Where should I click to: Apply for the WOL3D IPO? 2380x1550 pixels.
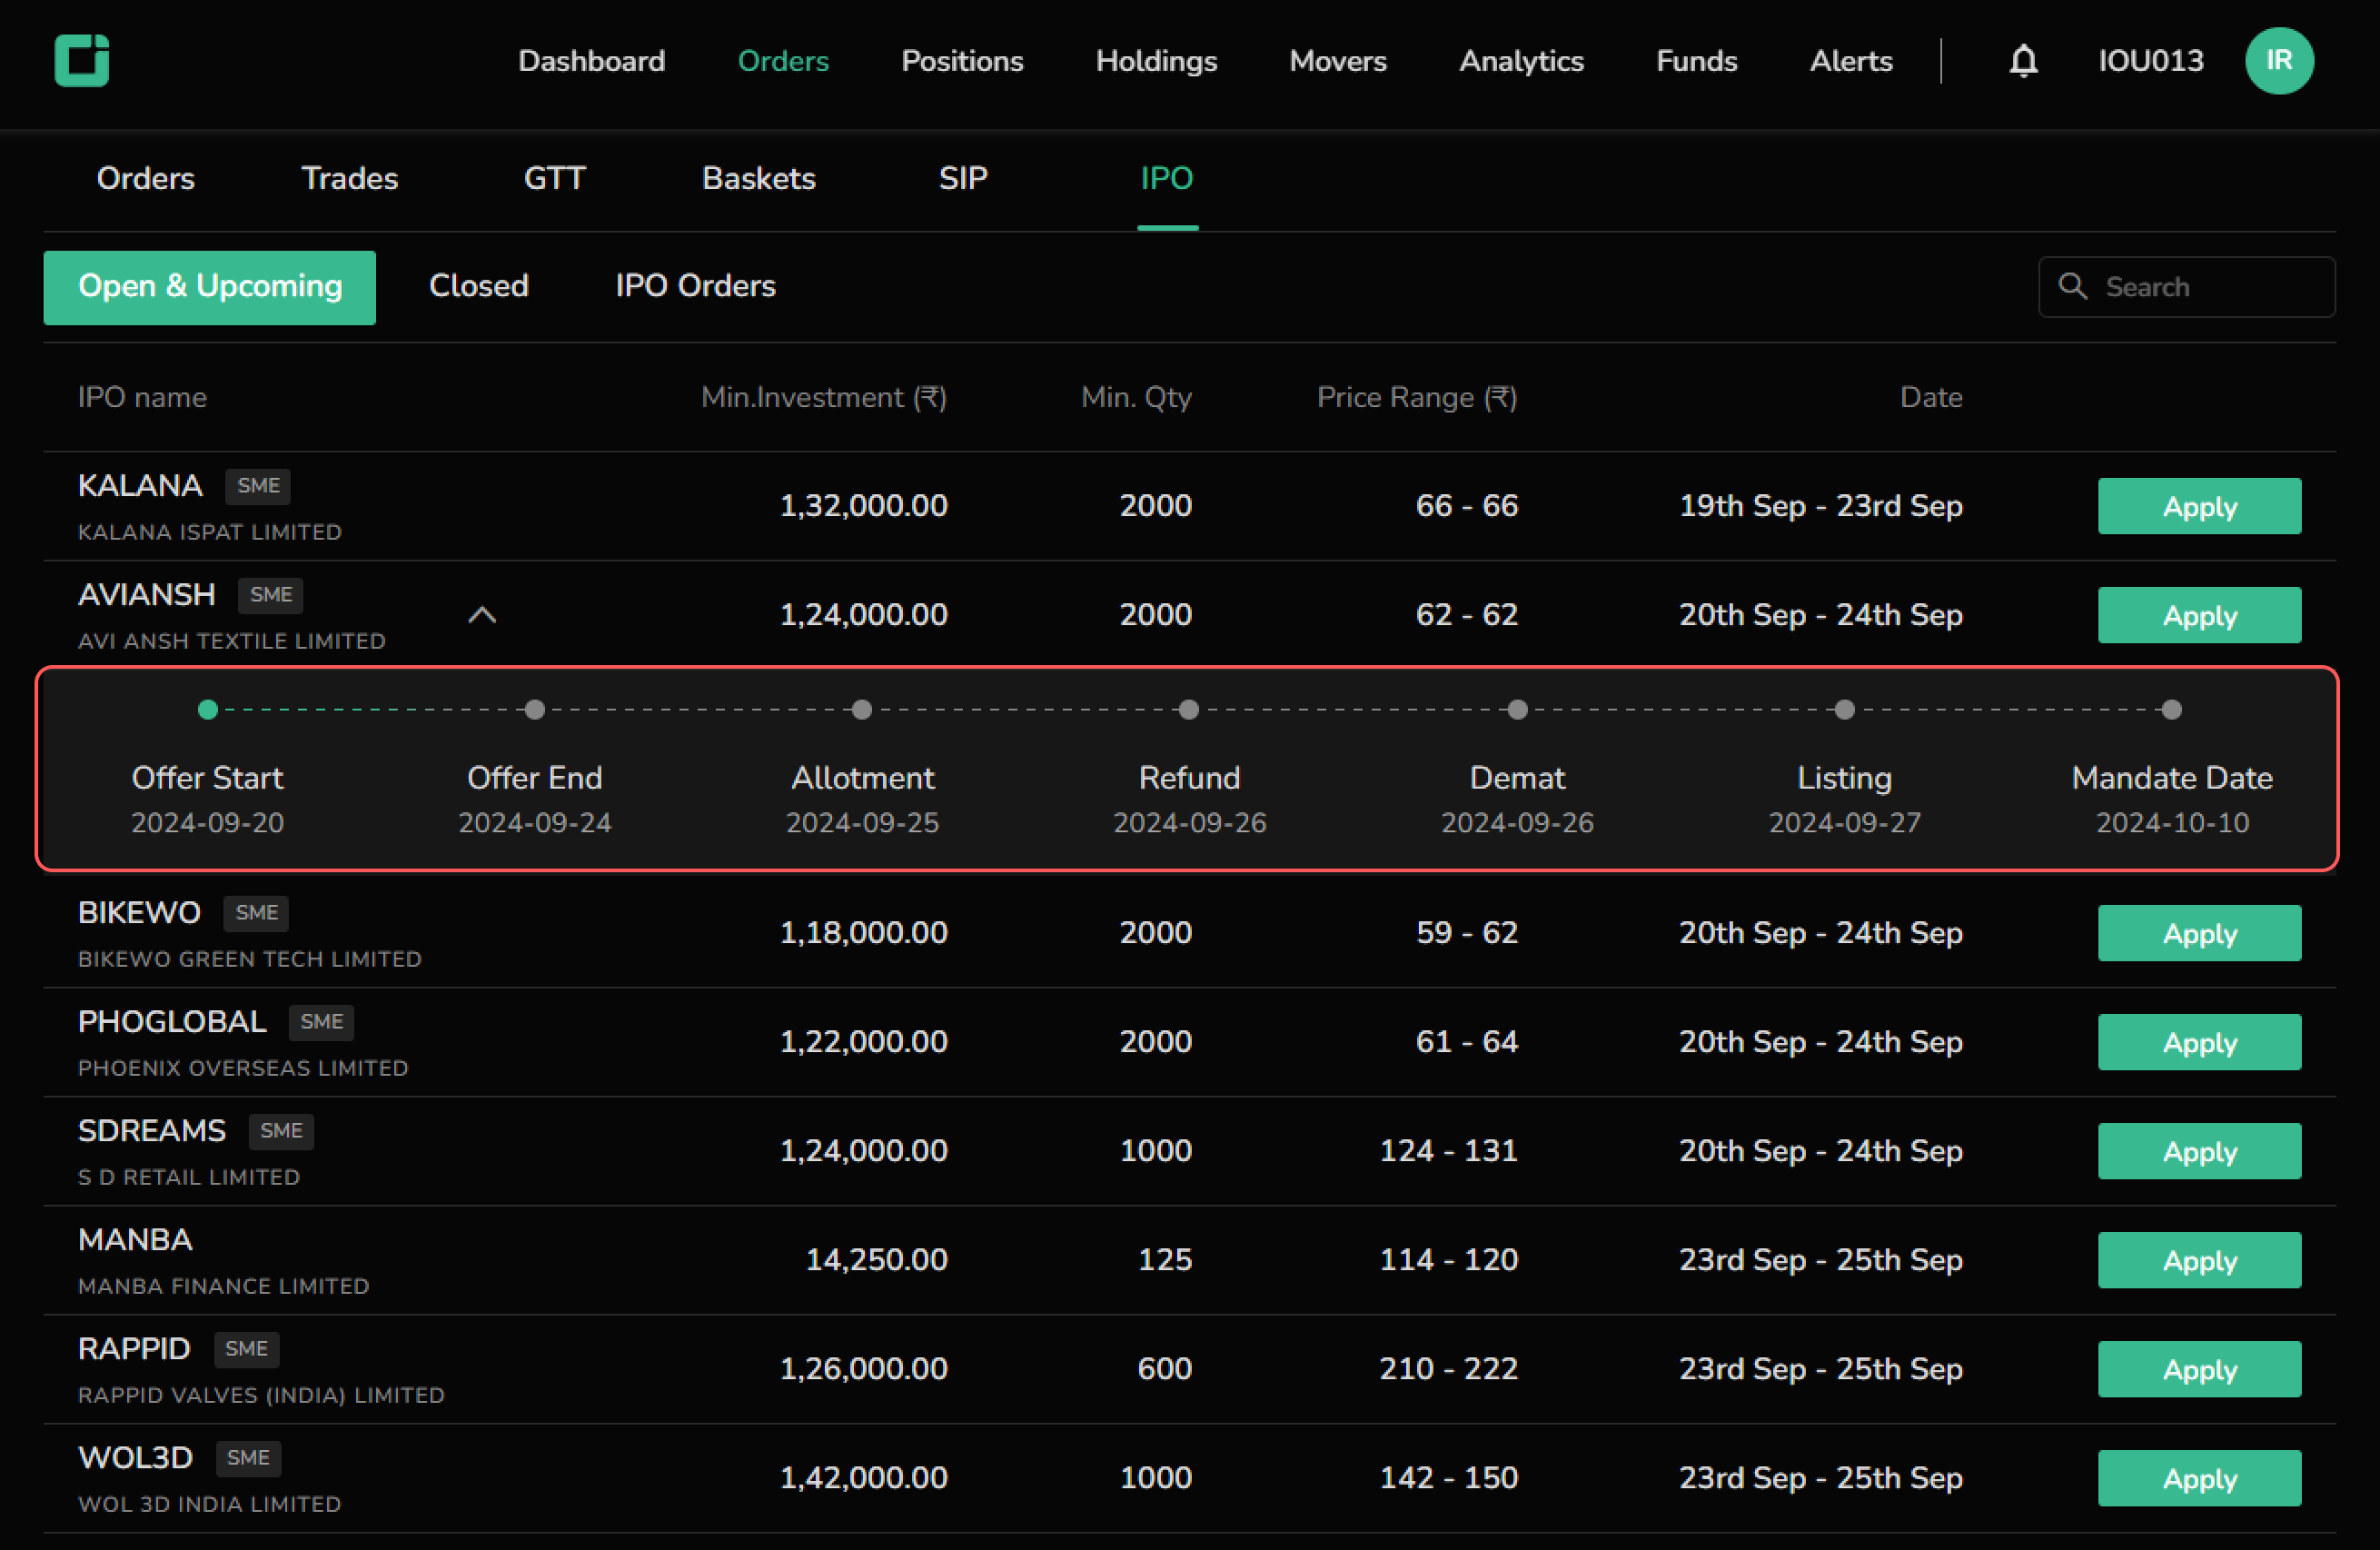point(2199,1478)
